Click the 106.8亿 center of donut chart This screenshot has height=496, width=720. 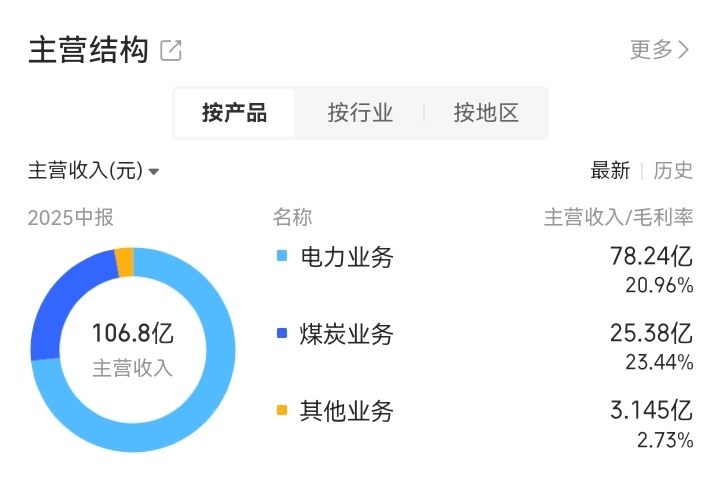pos(133,333)
